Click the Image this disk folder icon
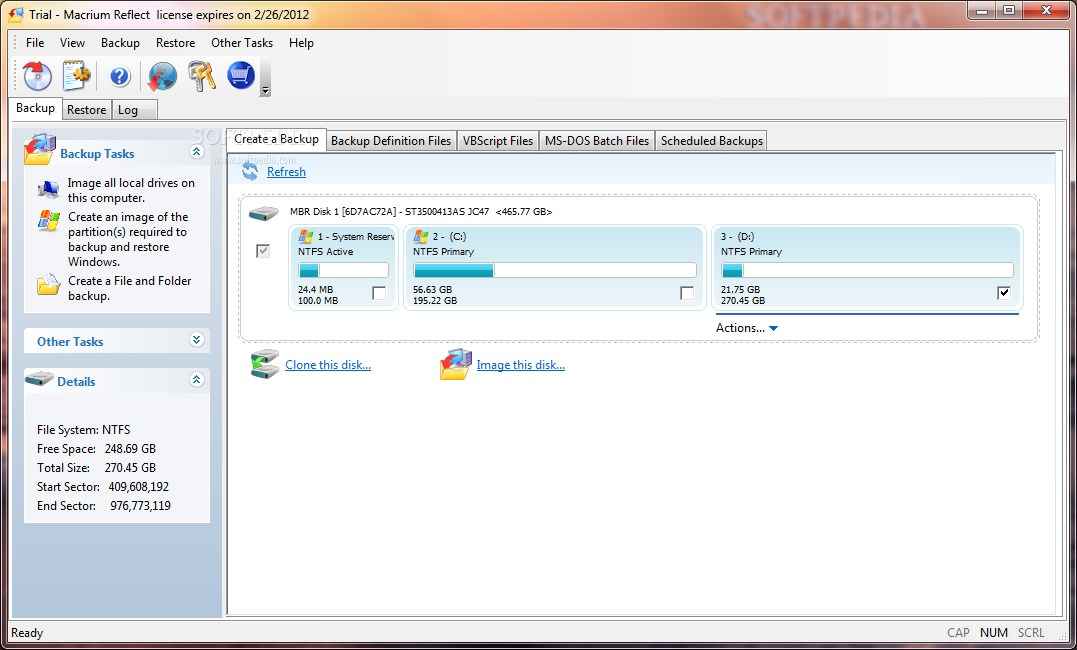1077x650 pixels. 456,365
